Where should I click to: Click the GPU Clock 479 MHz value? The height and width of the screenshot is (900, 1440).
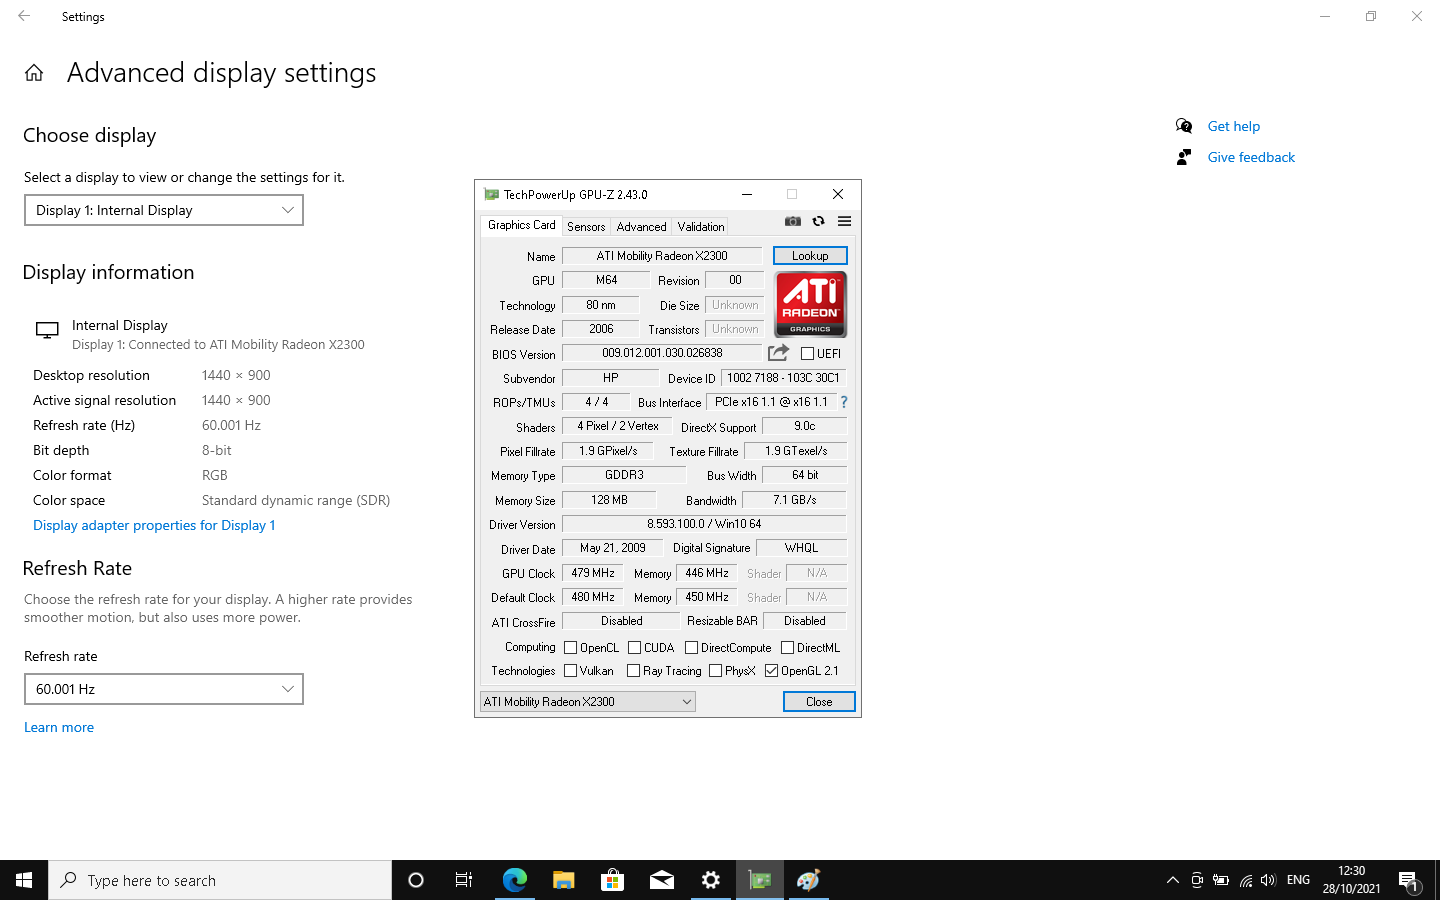click(x=593, y=573)
